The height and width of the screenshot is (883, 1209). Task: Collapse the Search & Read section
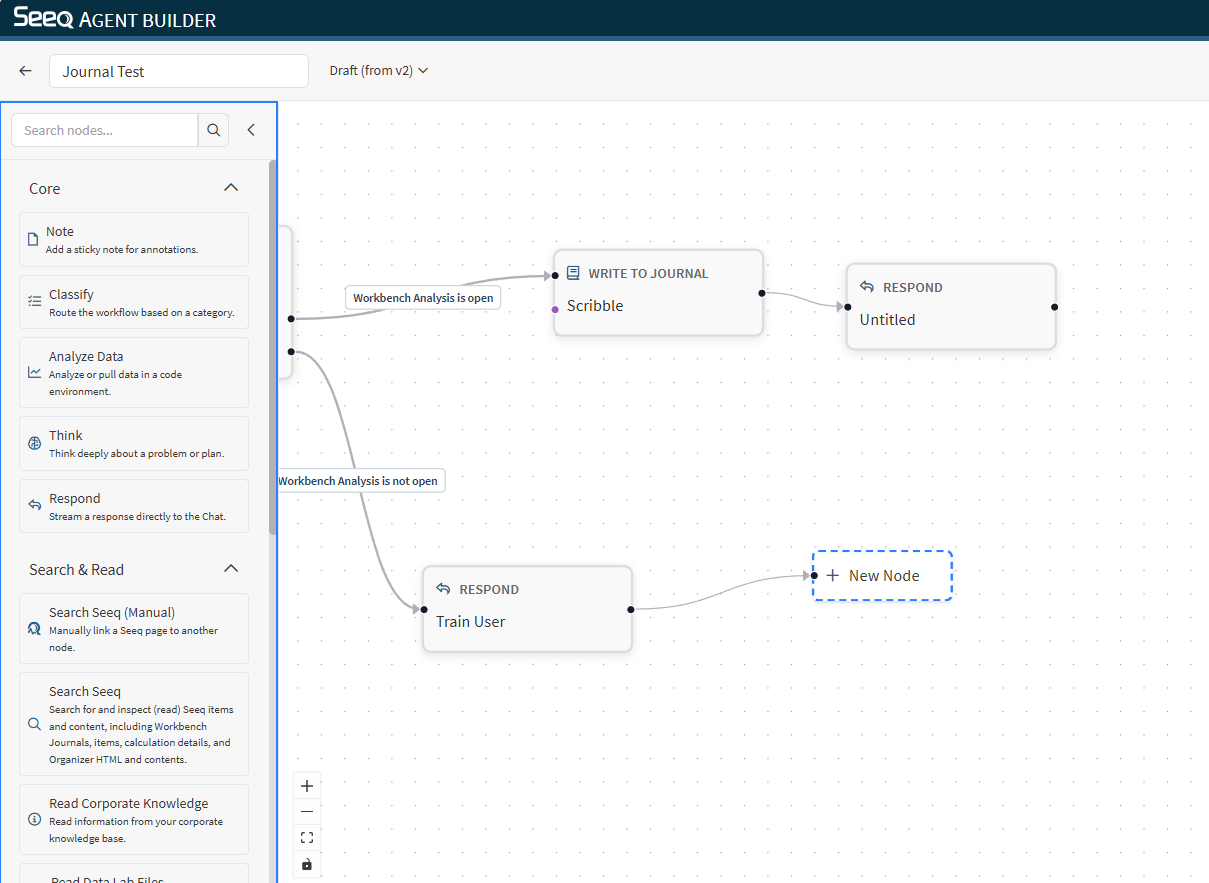[231, 569]
